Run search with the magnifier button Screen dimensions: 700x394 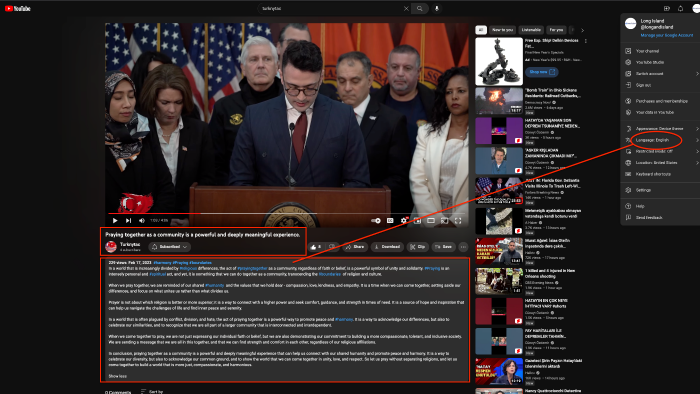coord(420,8)
